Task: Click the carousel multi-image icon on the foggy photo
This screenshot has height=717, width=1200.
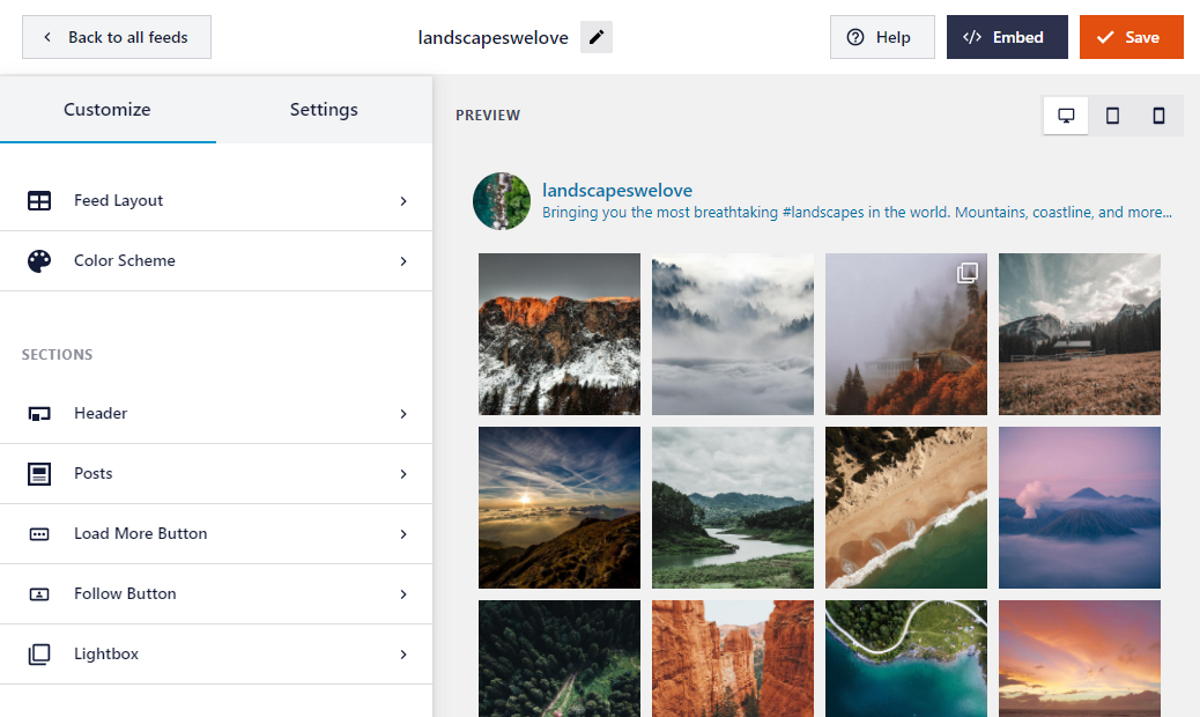Action: pyautogui.click(x=967, y=273)
